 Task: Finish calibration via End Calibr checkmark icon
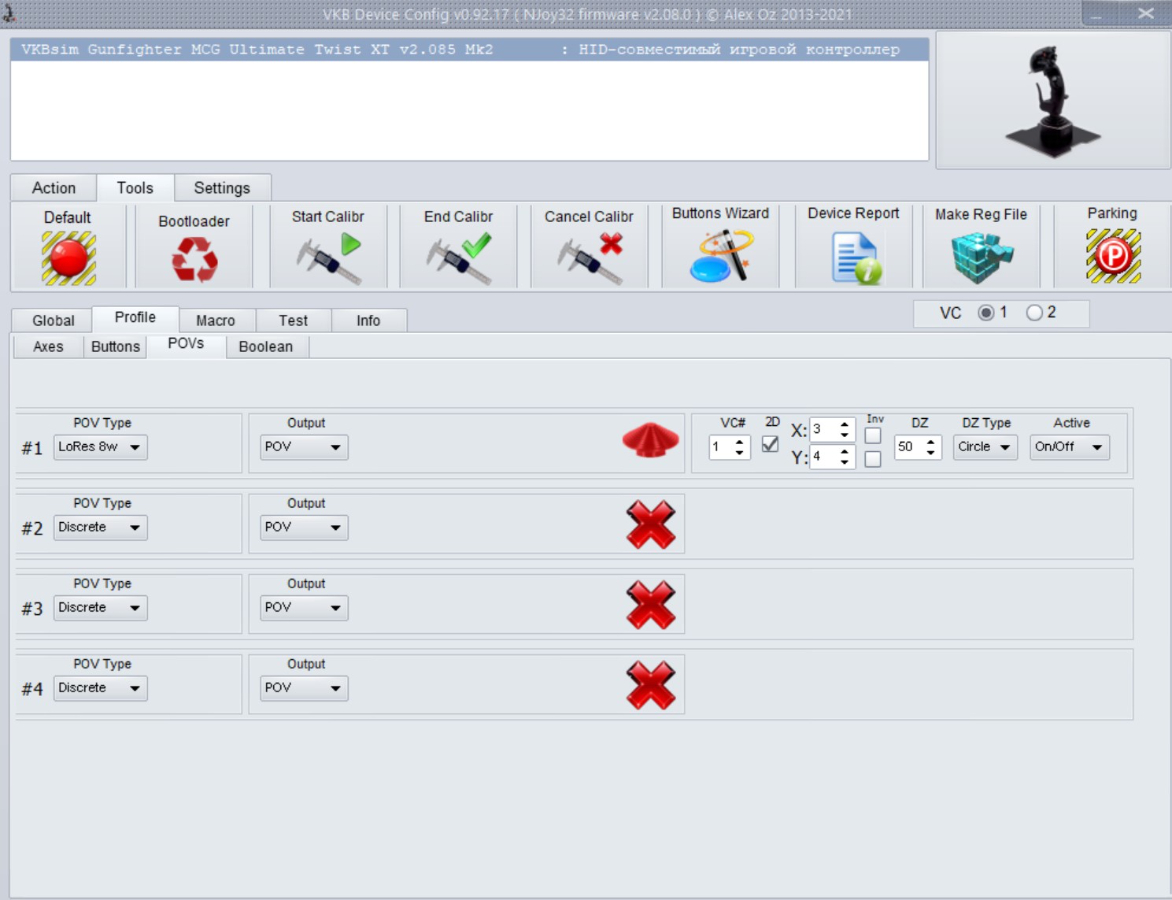pyautogui.click(x=459, y=259)
